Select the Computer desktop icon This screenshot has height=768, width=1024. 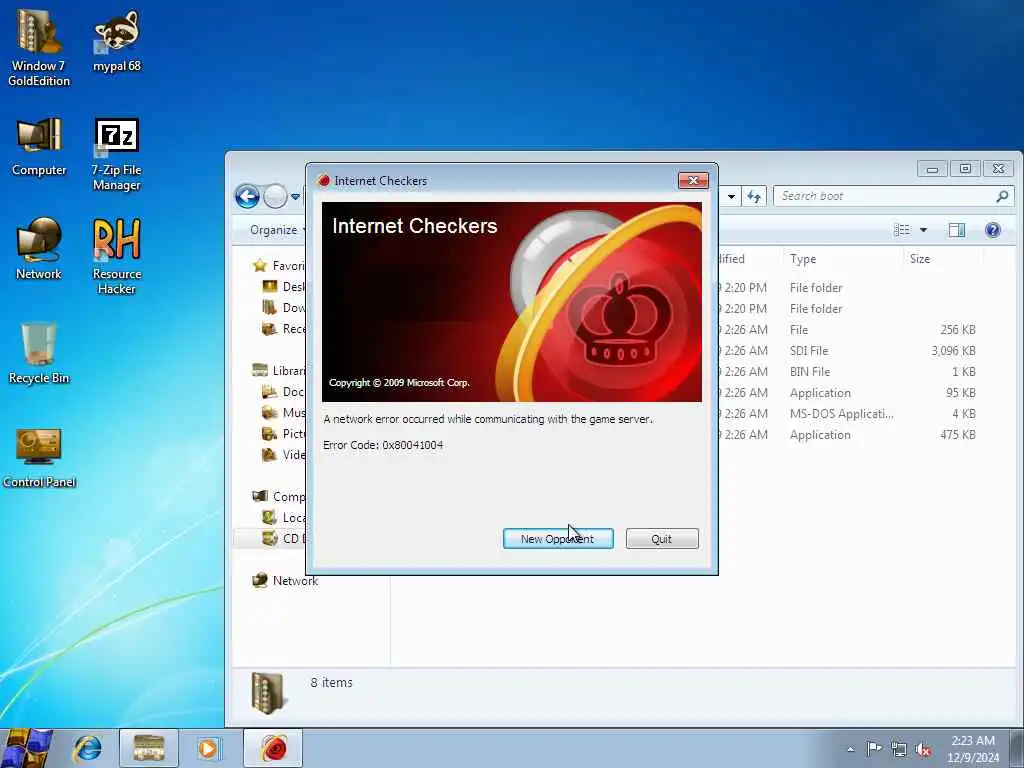click(39, 146)
